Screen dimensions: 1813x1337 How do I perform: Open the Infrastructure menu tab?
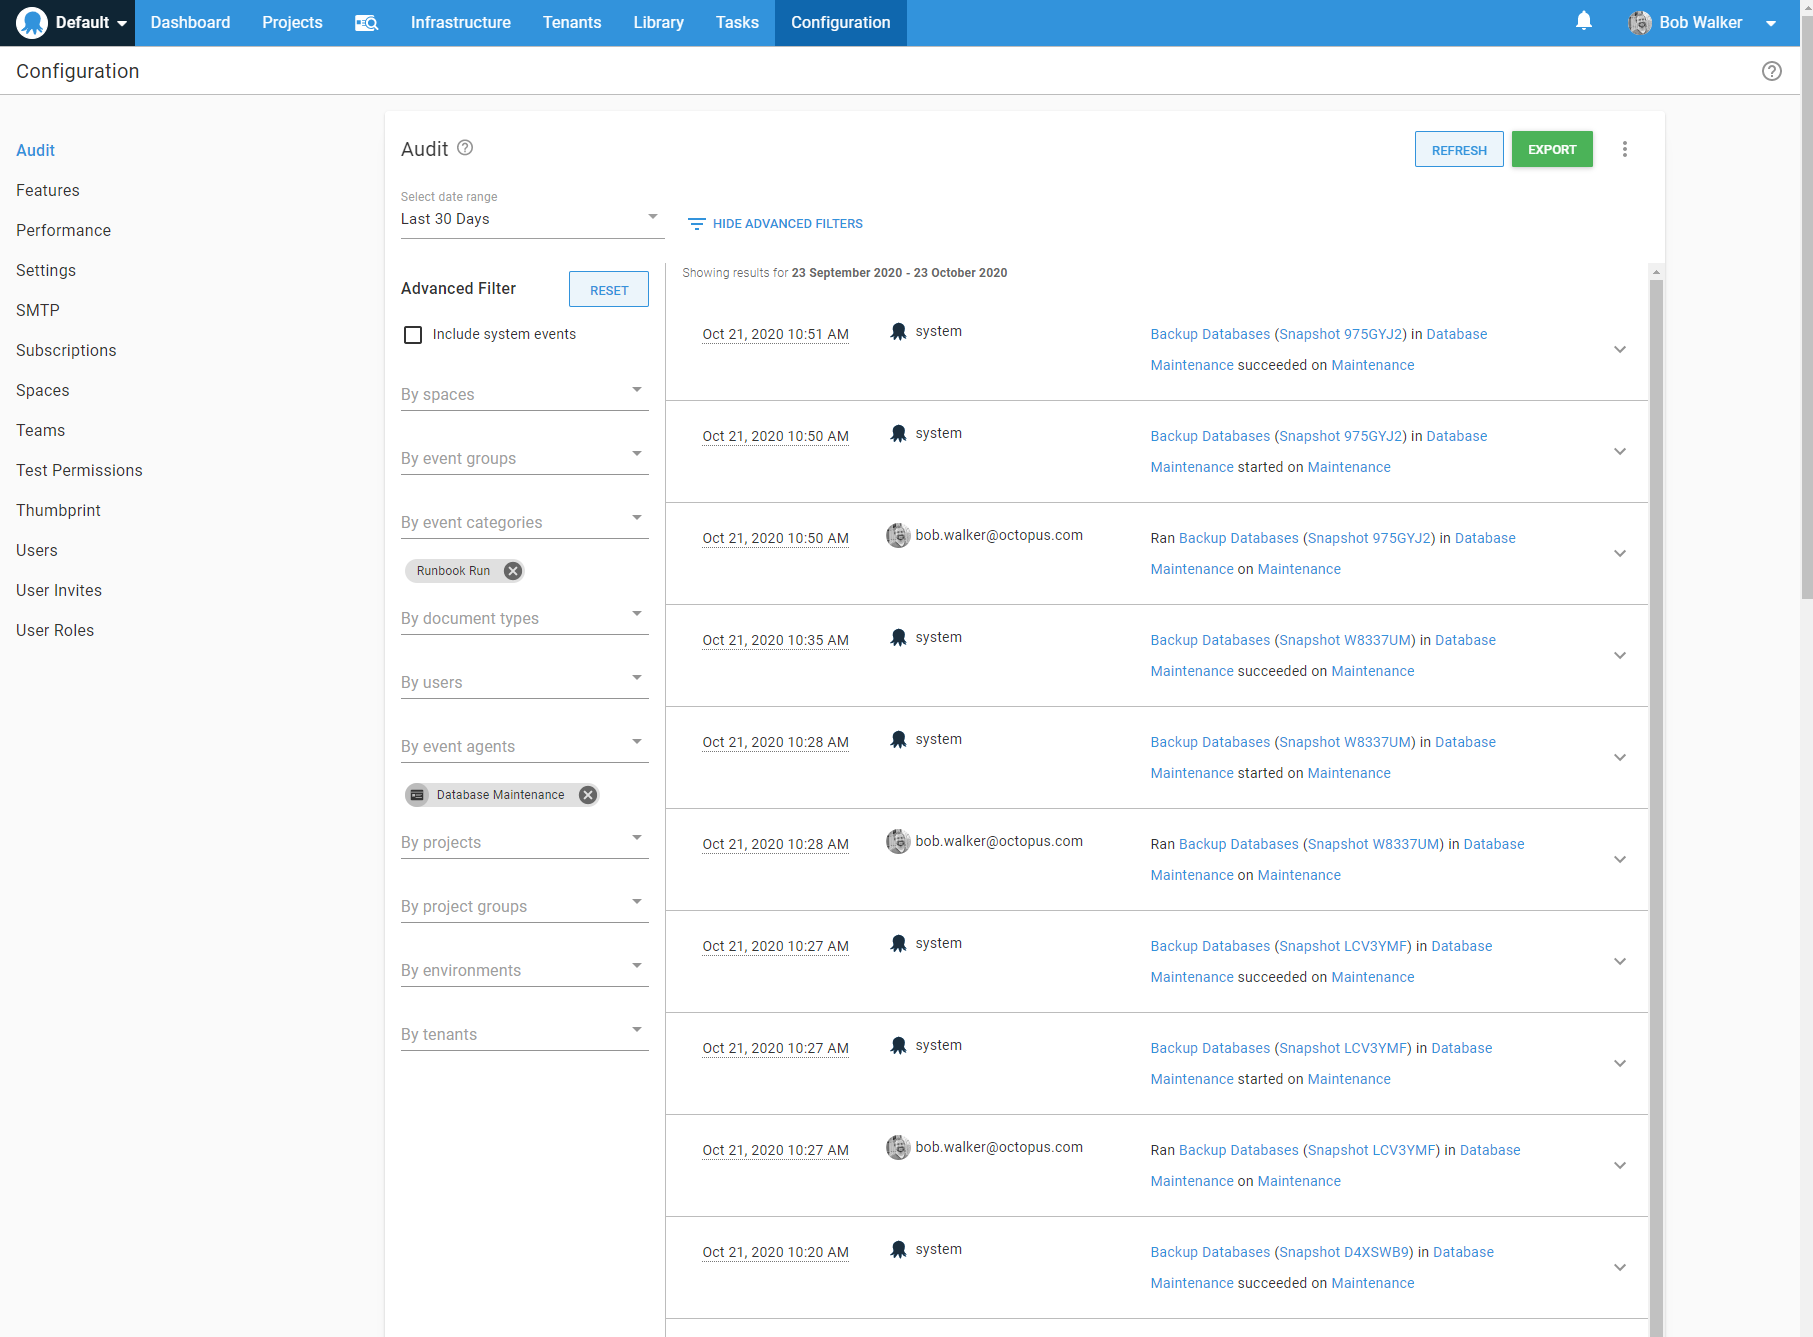click(x=460, y=23)
